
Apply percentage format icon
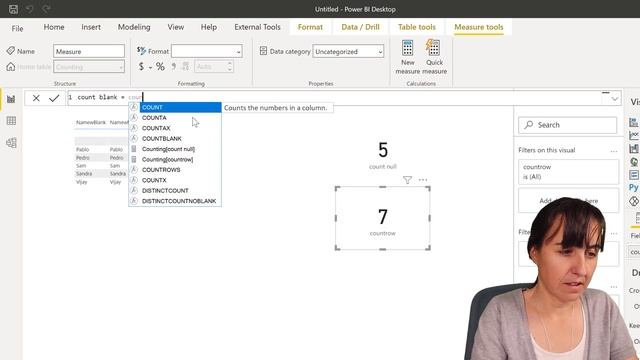point(160,67)
